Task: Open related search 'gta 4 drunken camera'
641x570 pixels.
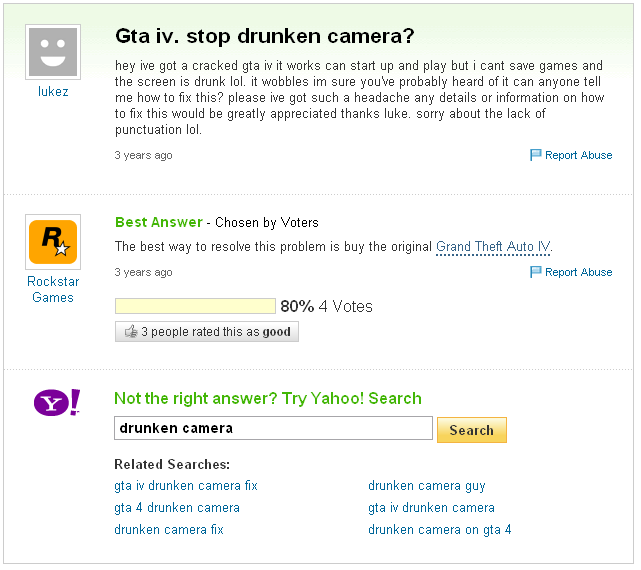Action: pos(177,507)
